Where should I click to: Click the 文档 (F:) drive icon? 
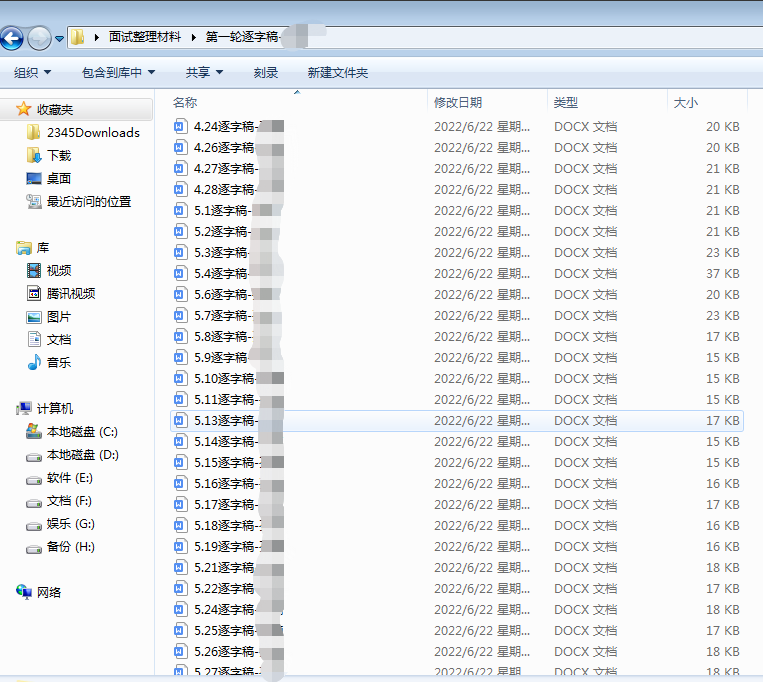34,503
